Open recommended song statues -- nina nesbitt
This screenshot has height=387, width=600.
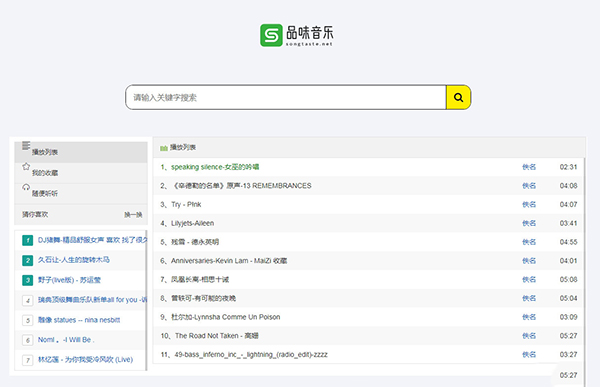point(79,320)
